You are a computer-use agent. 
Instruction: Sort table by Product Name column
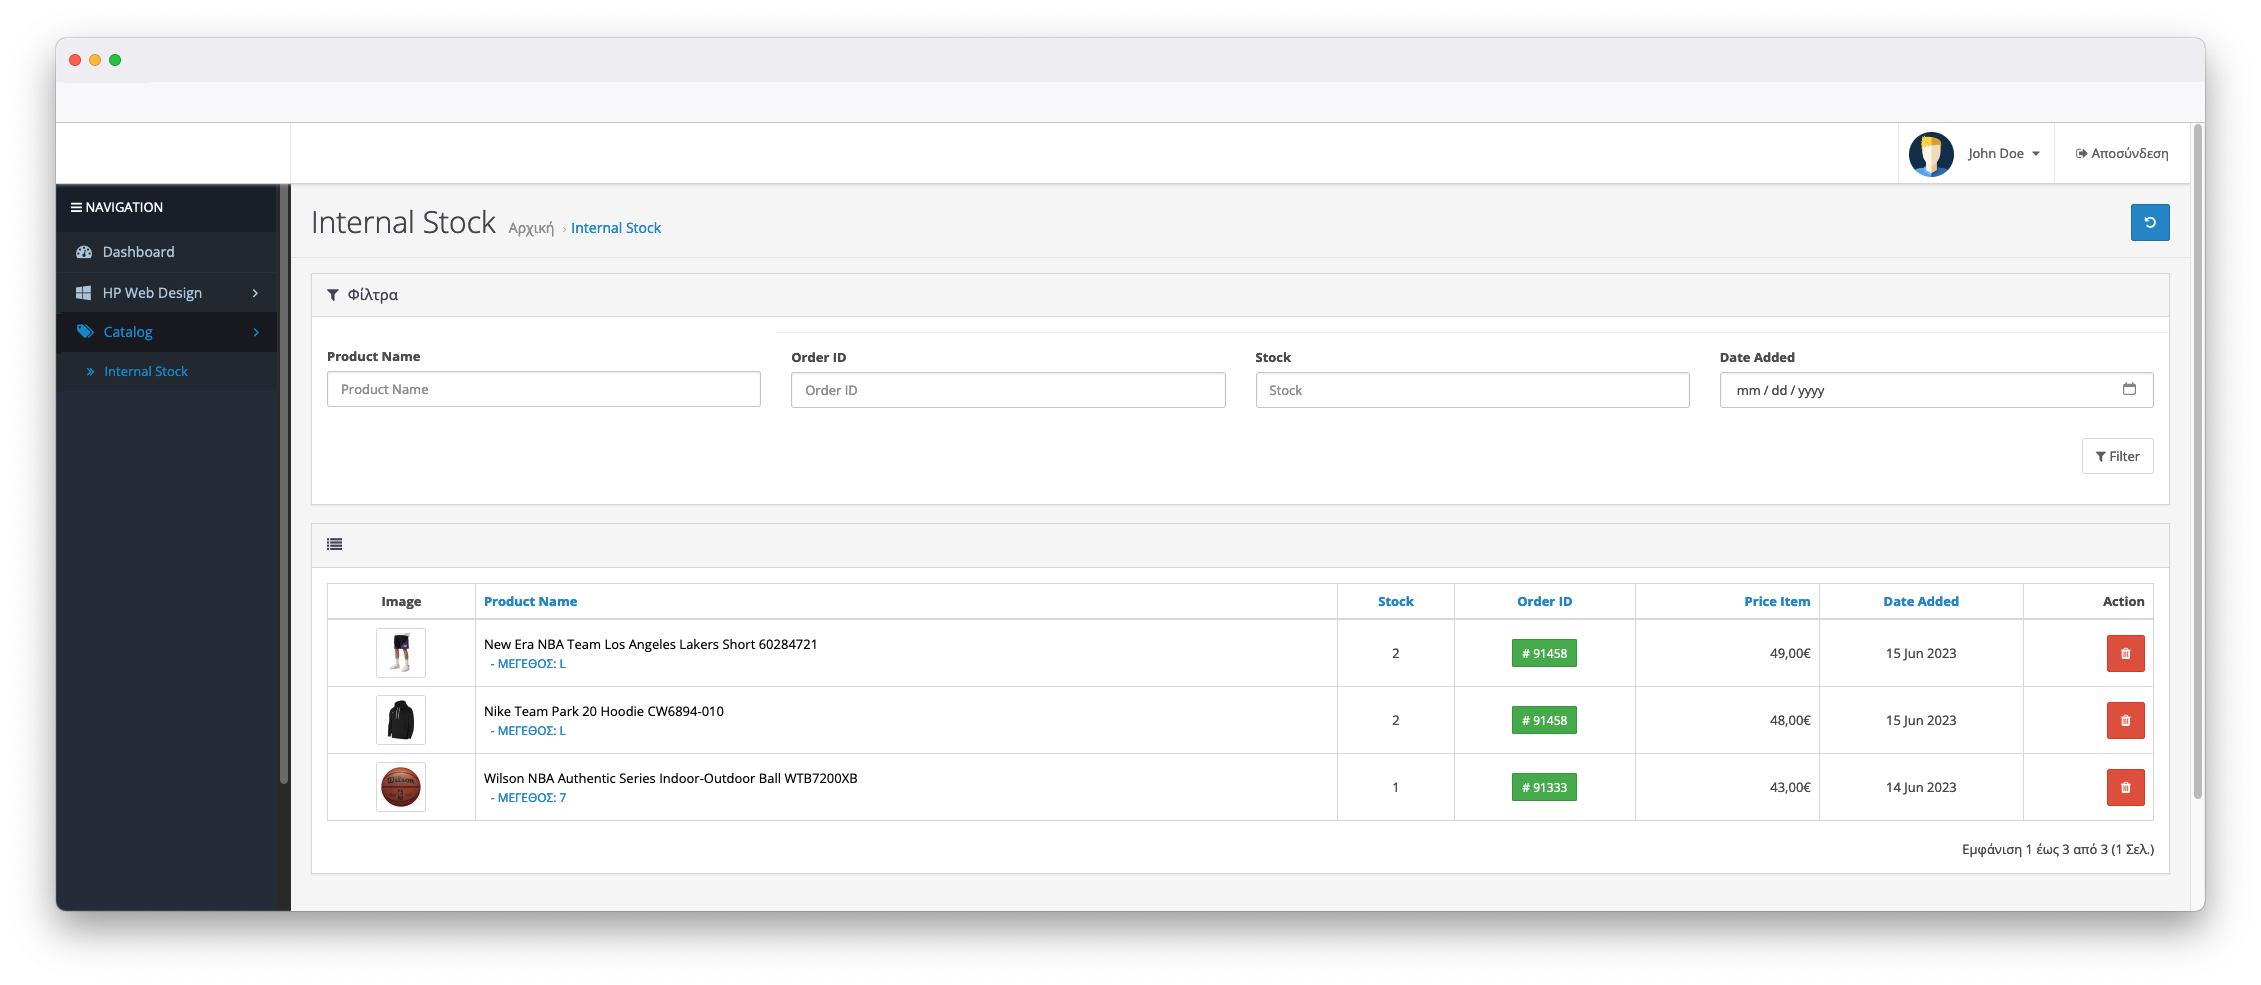click(530, 602)
